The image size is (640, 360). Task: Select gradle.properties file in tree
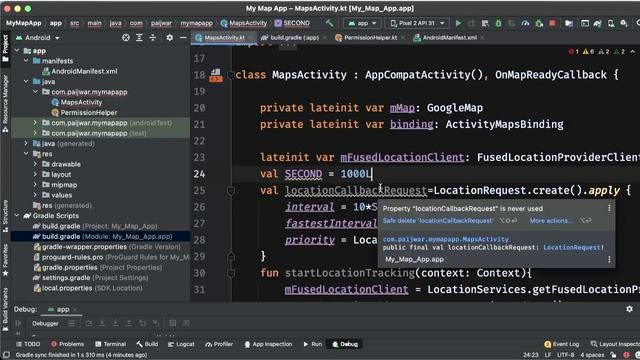point(70,267)
